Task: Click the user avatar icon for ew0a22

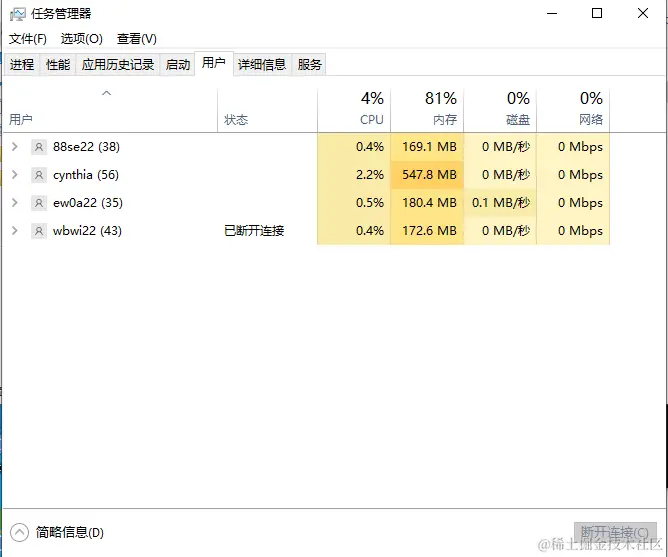Action: coord(39,203)
